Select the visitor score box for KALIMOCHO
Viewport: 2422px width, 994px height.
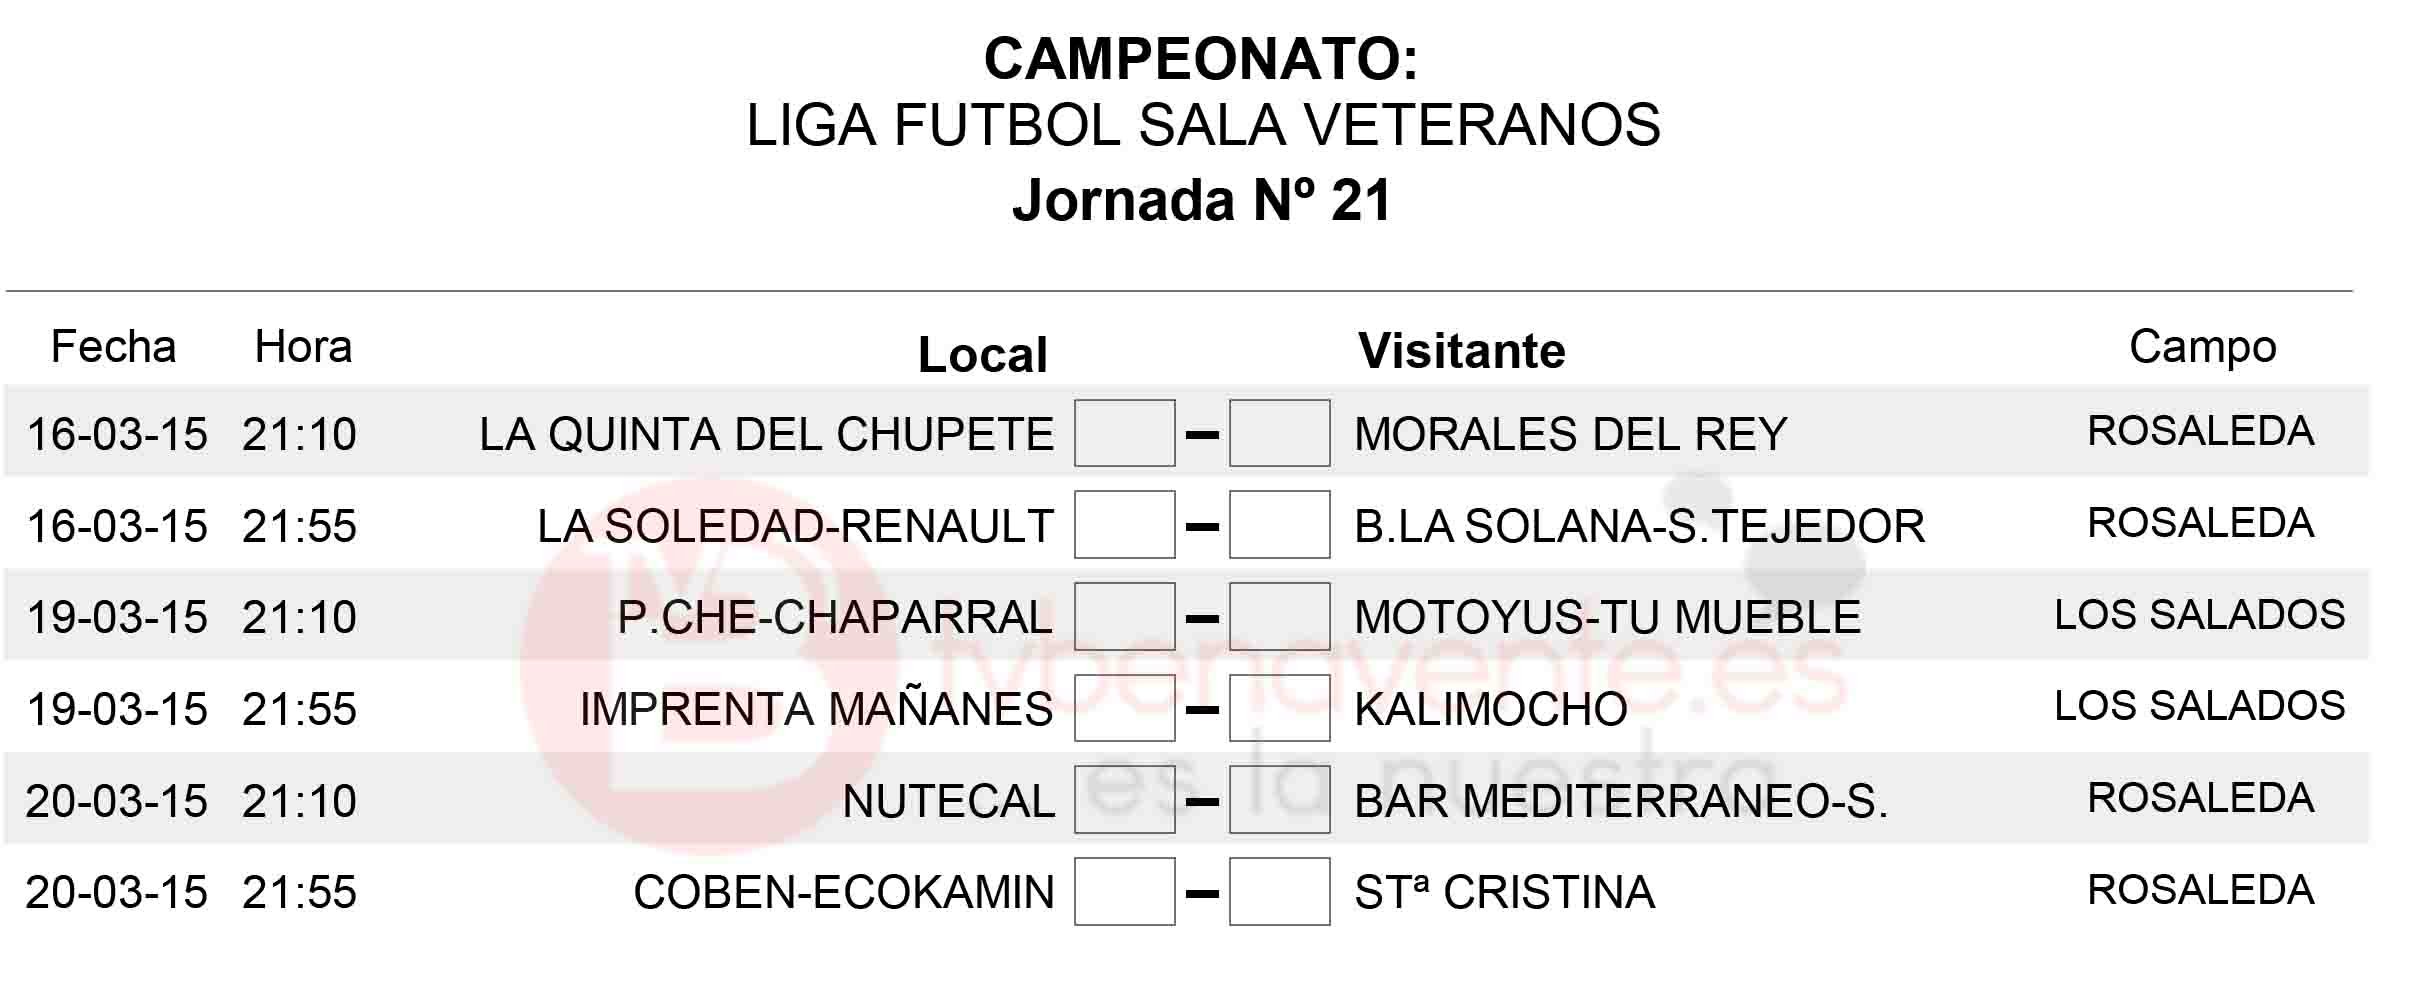tap(1279, 708)
